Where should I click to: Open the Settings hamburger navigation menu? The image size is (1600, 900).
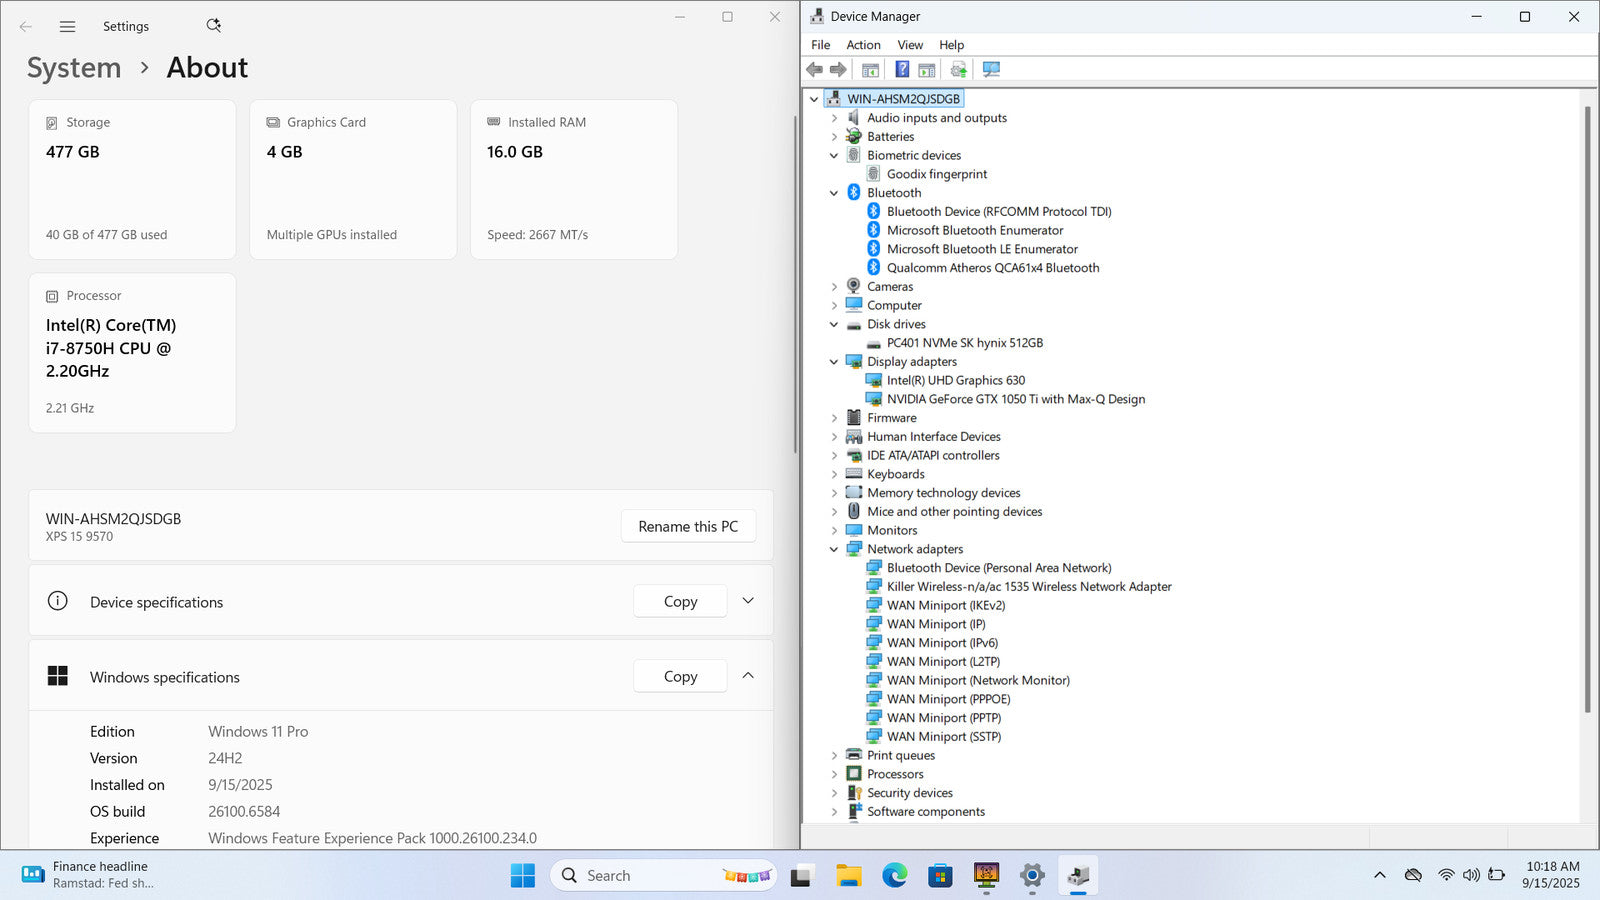[67, 27]
